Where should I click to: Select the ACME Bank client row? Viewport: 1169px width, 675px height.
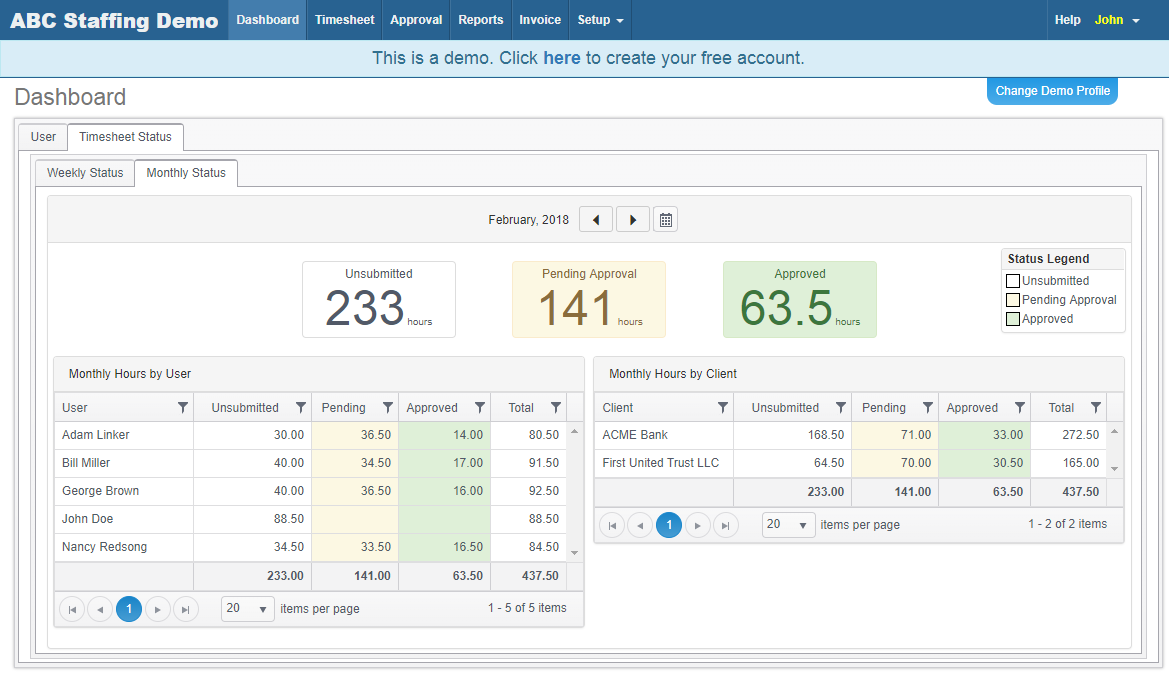coord(851,435)
